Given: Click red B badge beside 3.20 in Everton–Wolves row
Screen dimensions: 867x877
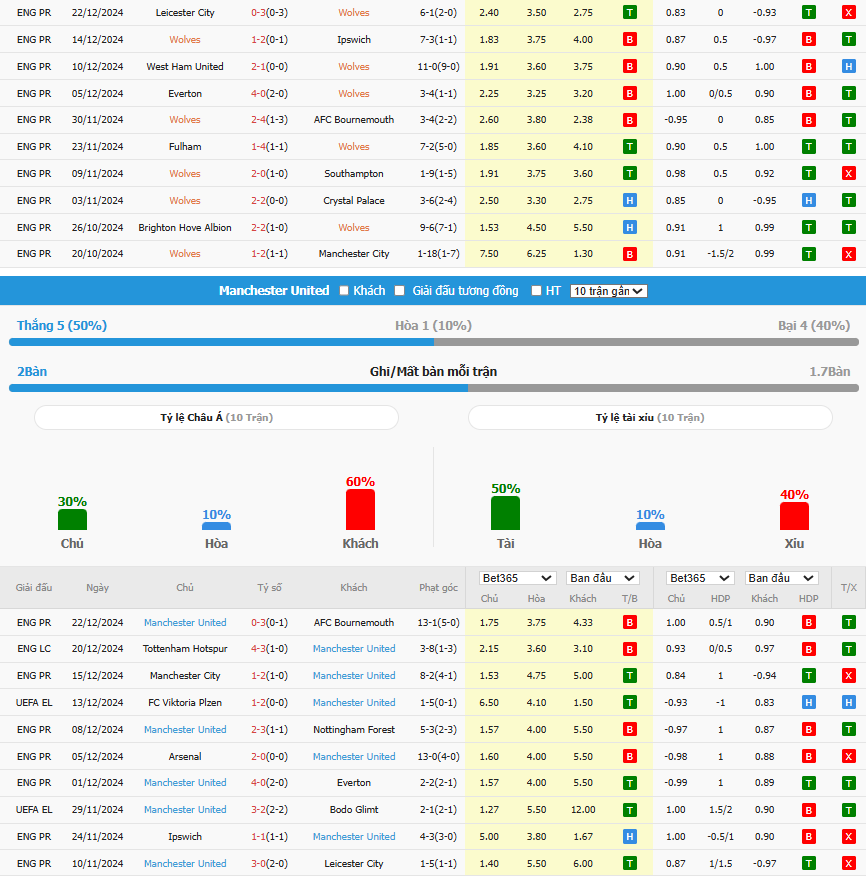Looking at the screenshot, I should coord(630,93).
